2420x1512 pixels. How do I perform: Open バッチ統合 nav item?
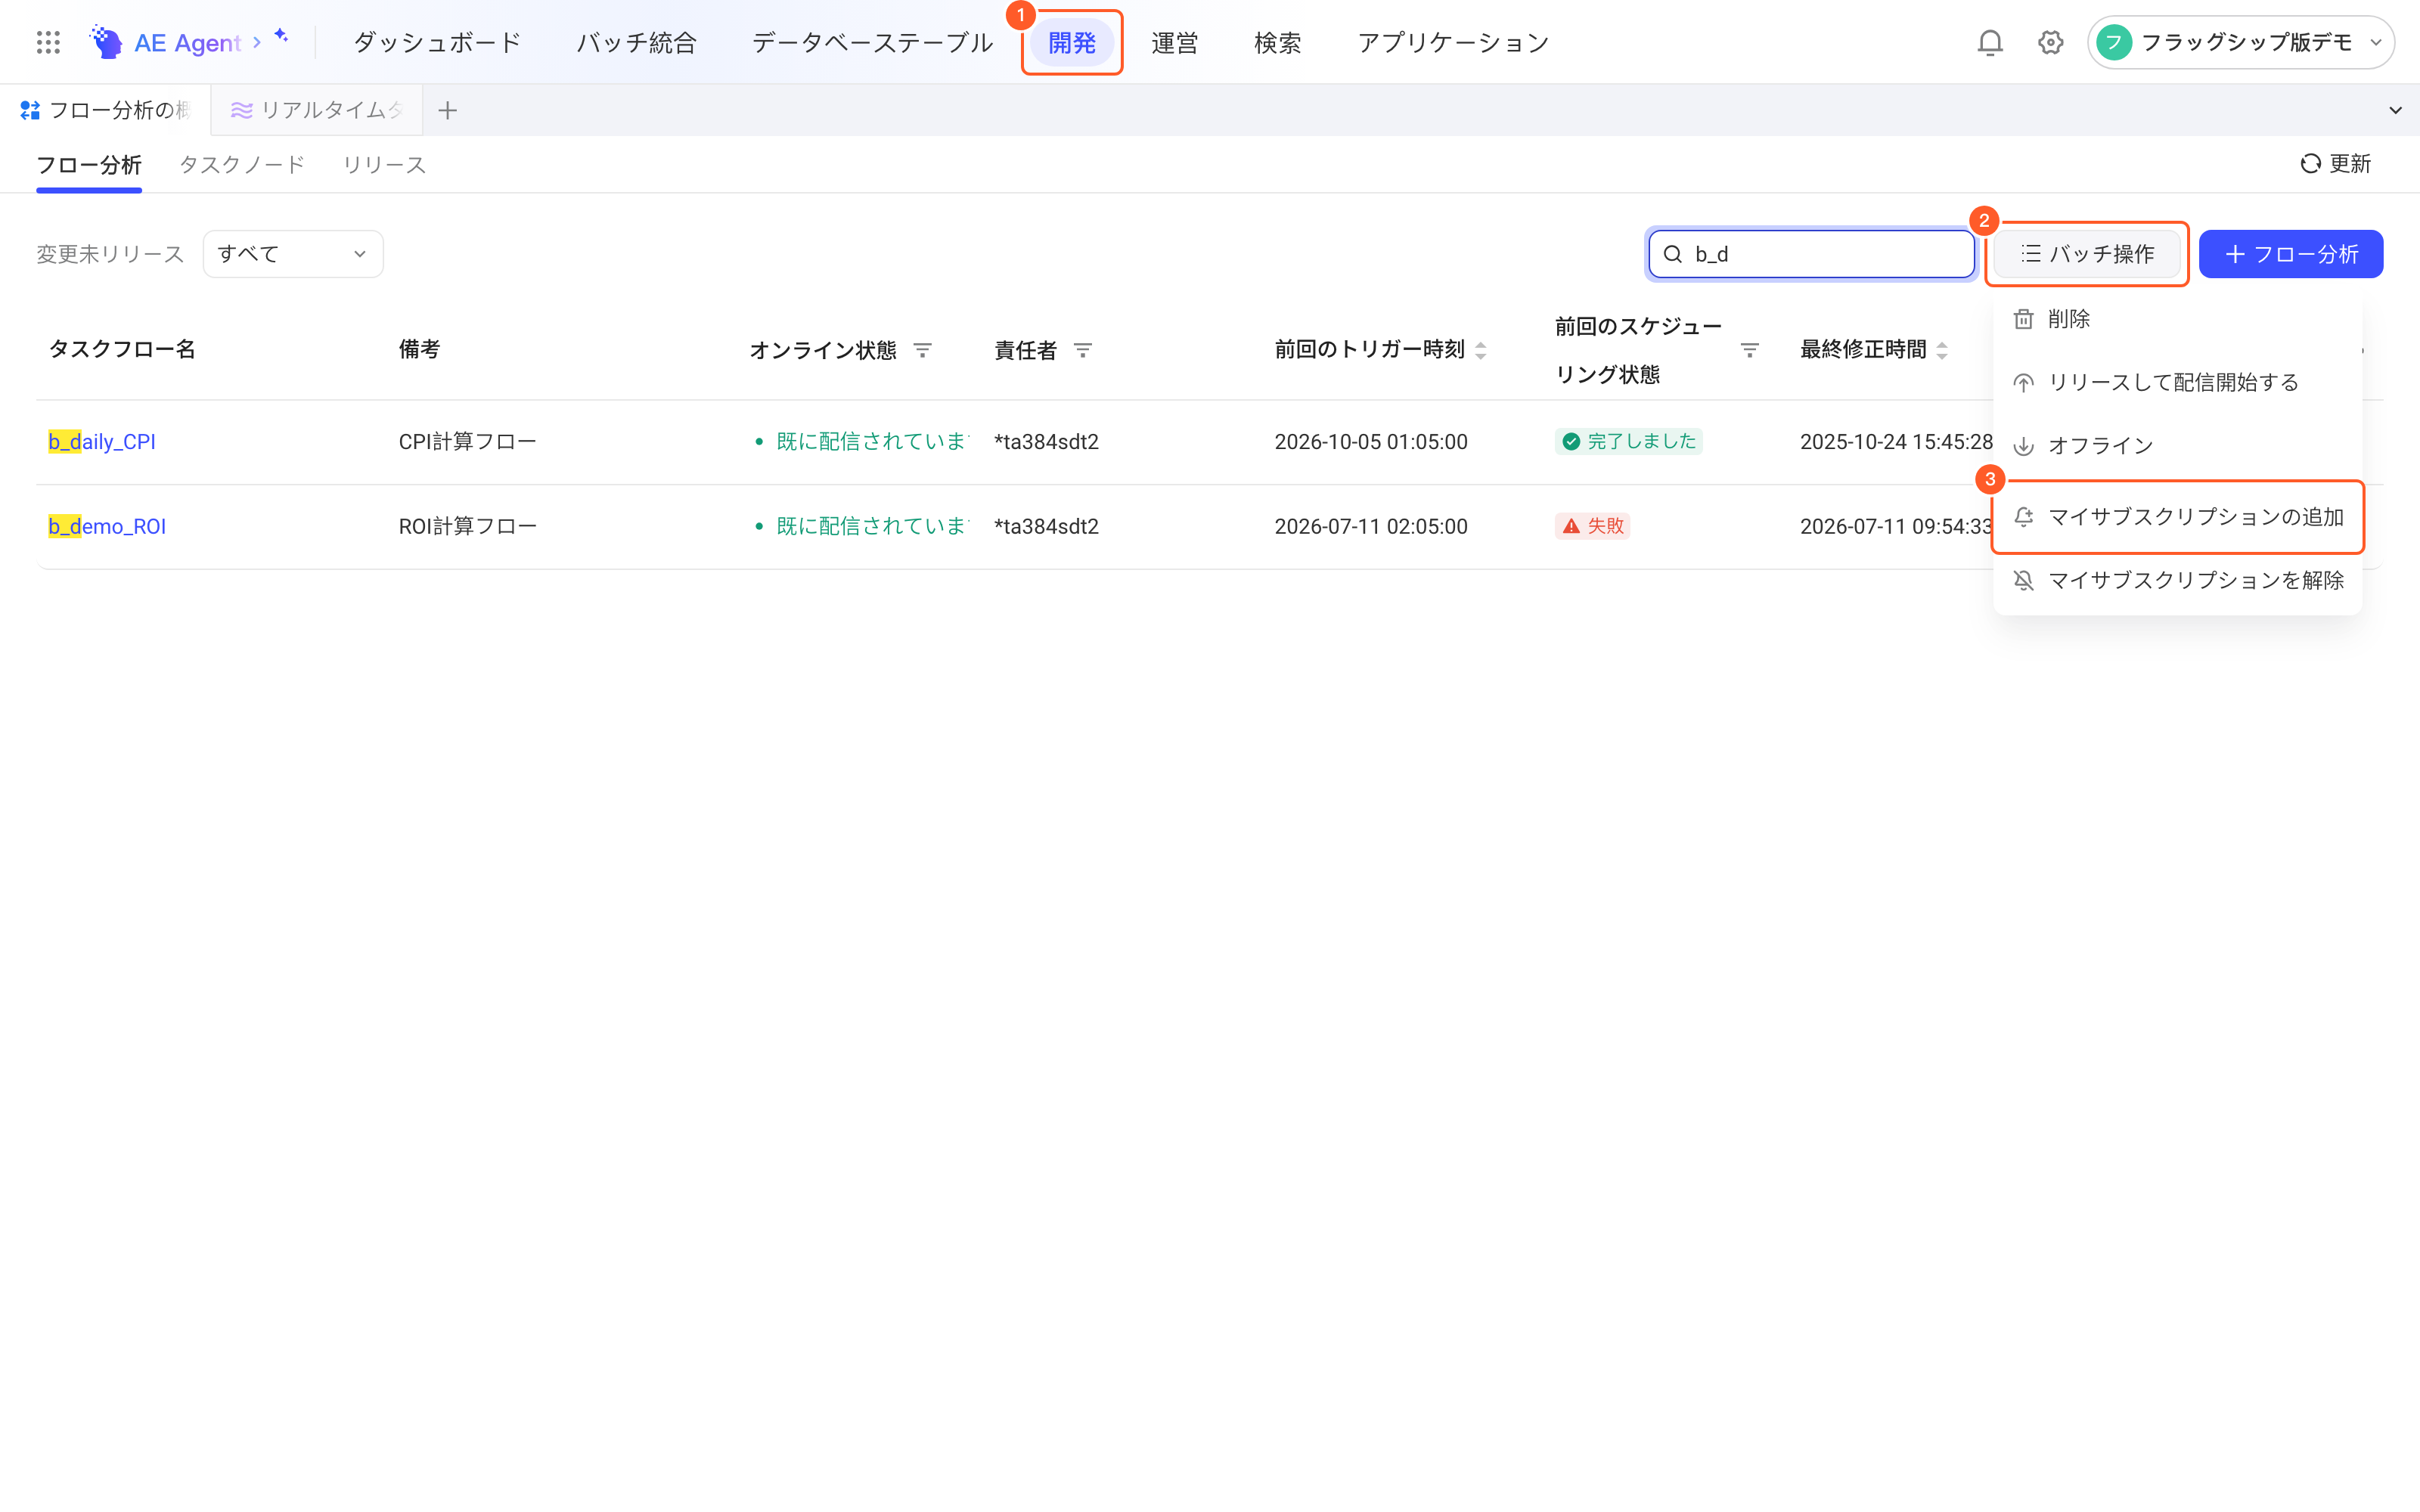(636, 42)
